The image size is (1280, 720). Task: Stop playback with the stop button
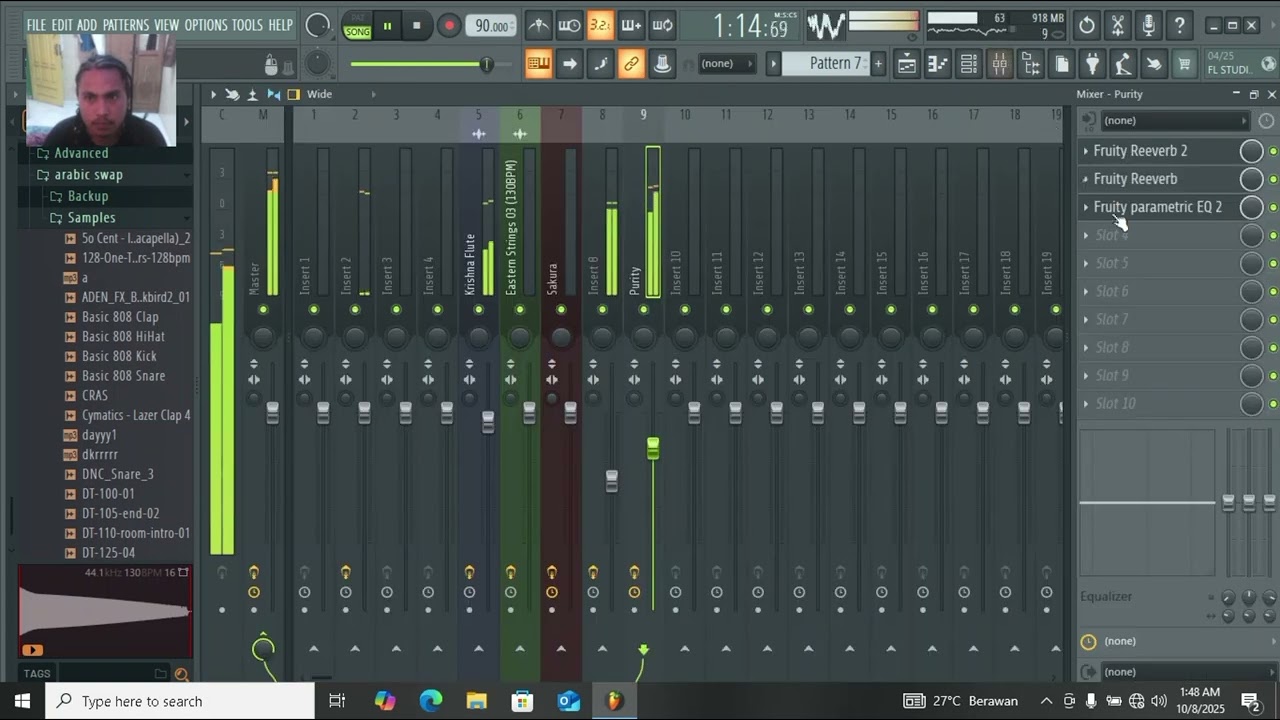tap(417, 26)
